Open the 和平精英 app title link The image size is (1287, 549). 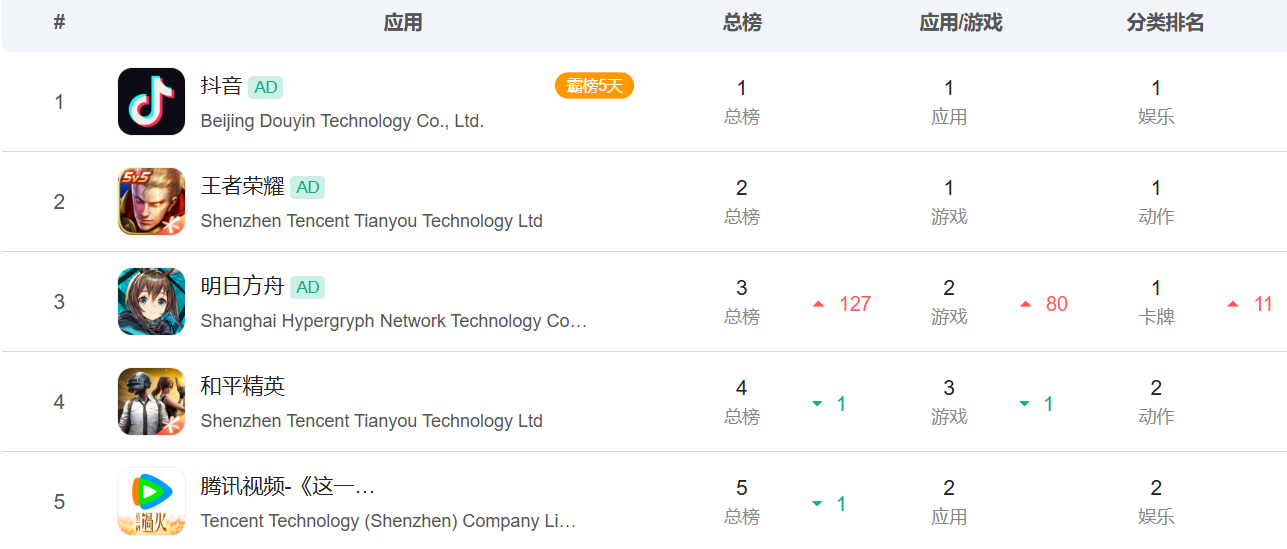[x=243, y=386]
